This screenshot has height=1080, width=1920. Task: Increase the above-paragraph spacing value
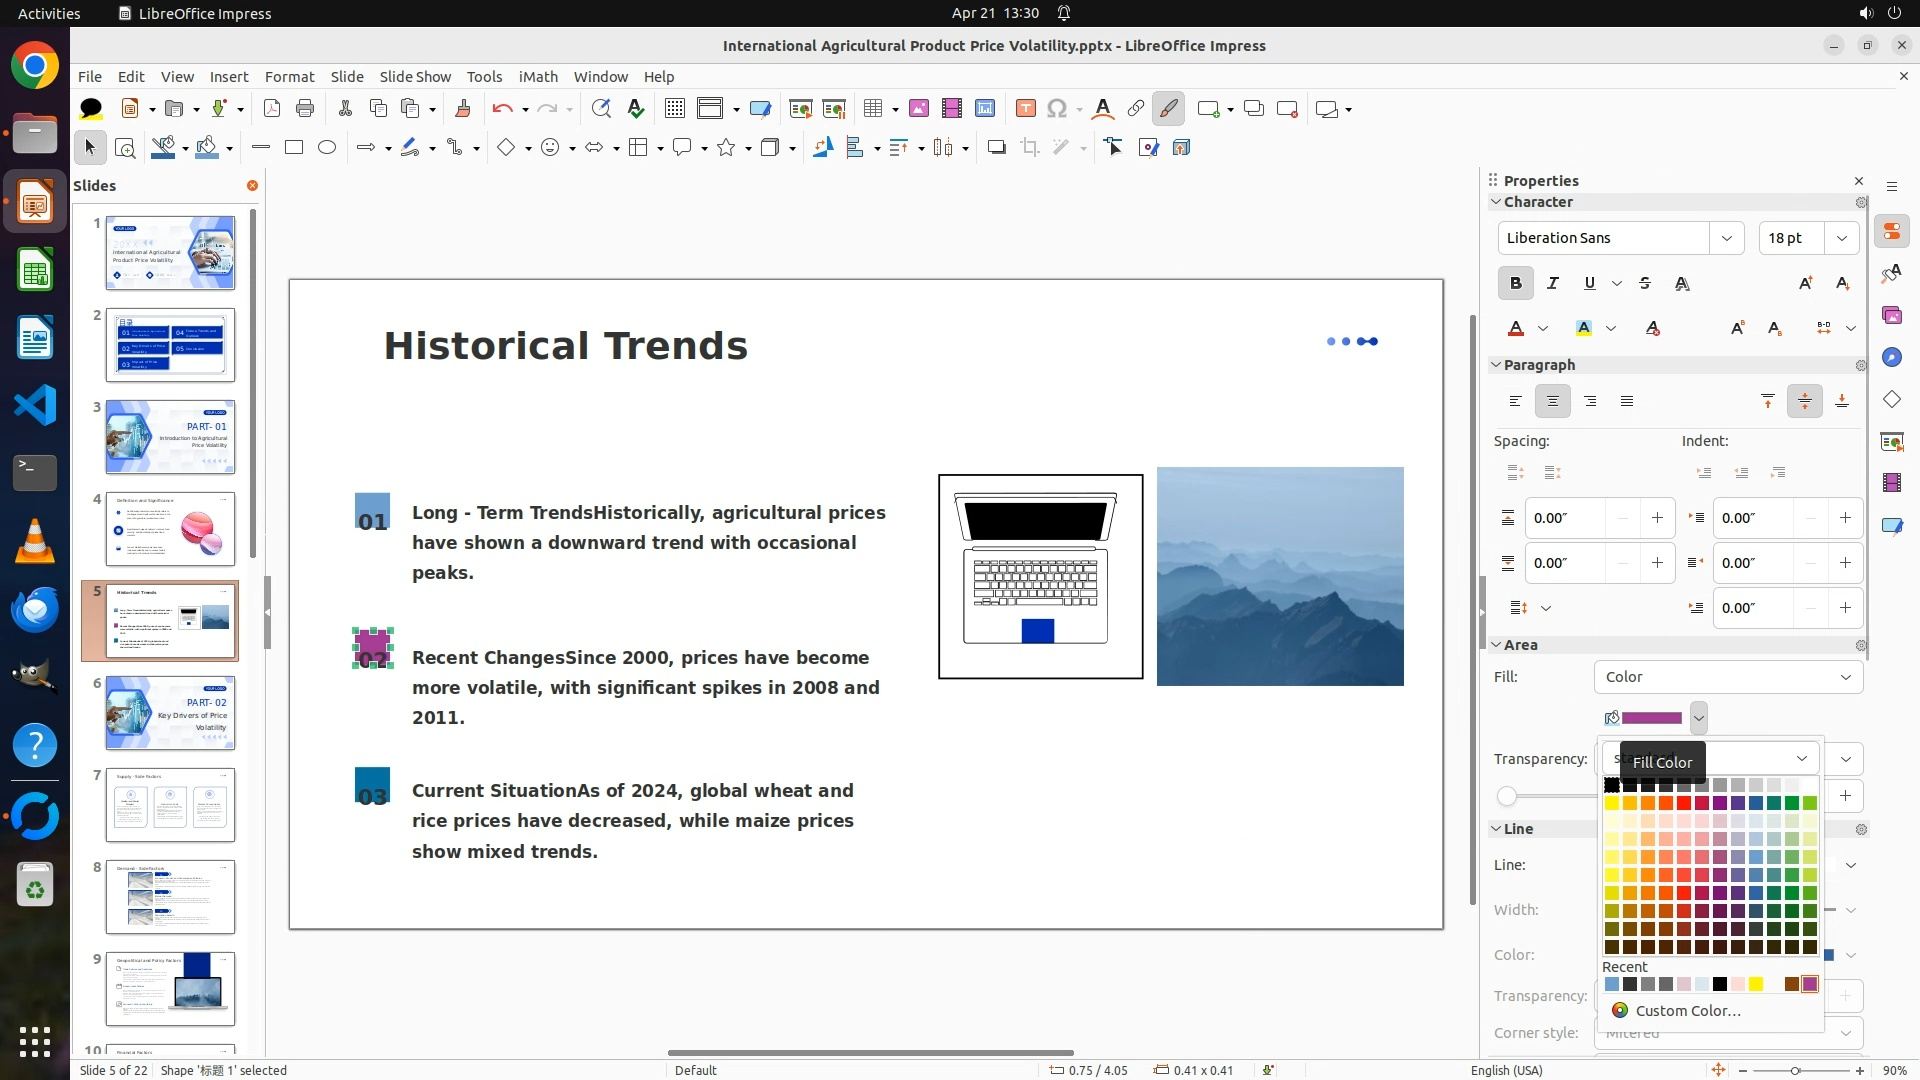pyautogui.click(x=1657, y=518)
